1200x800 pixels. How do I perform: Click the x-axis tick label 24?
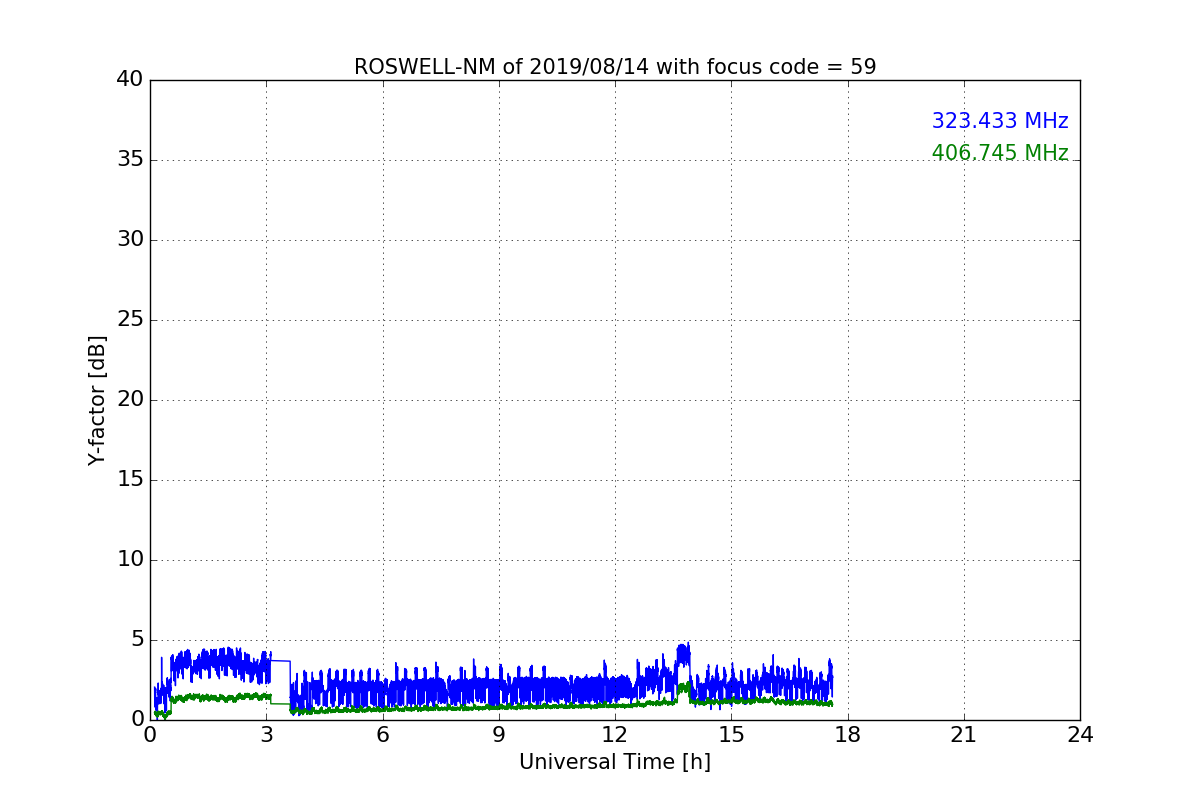point(1080,735)
